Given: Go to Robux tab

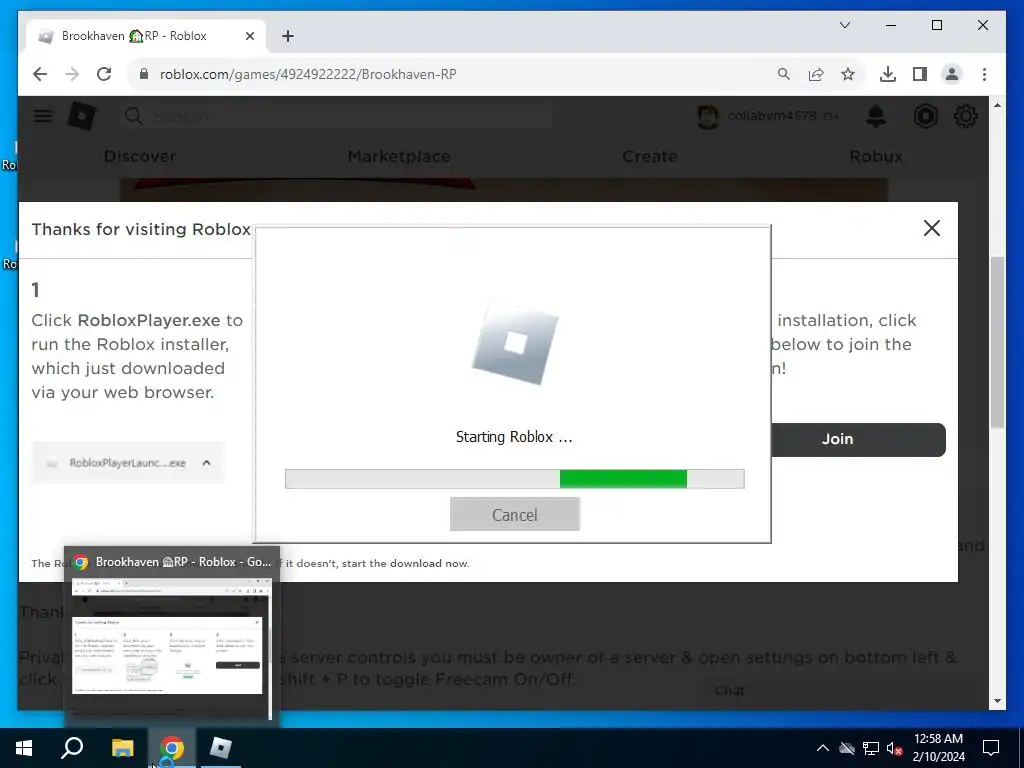Looking at the screenshot, I should [x=876, y=156].
